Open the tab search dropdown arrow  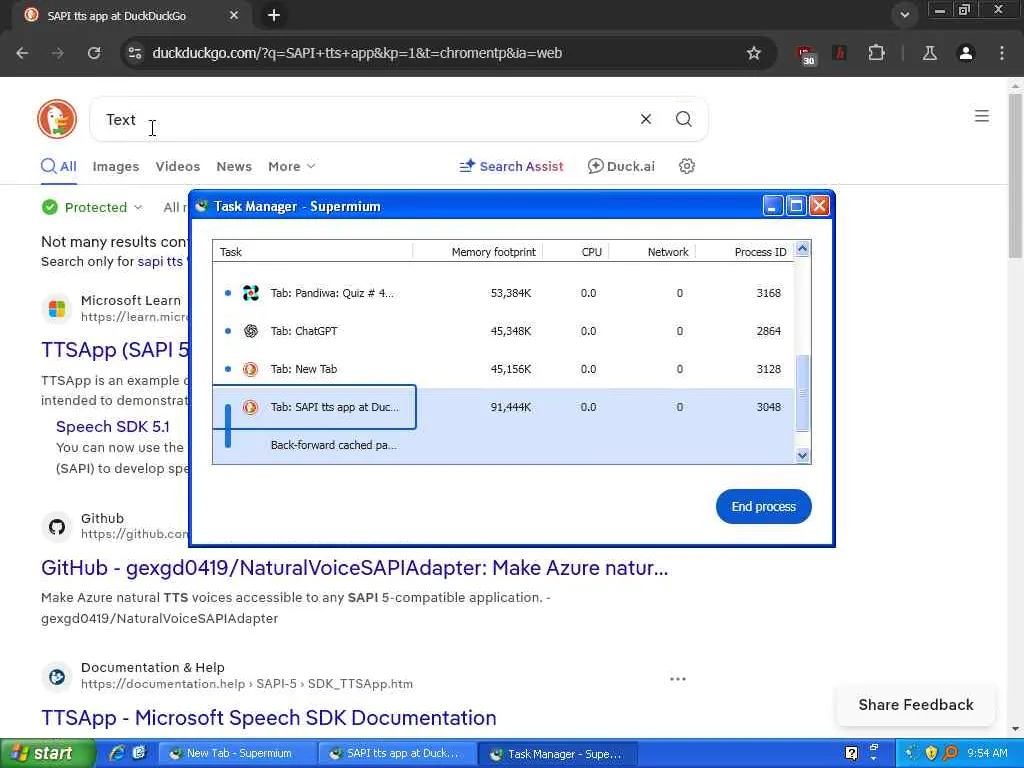click(904, 14)
